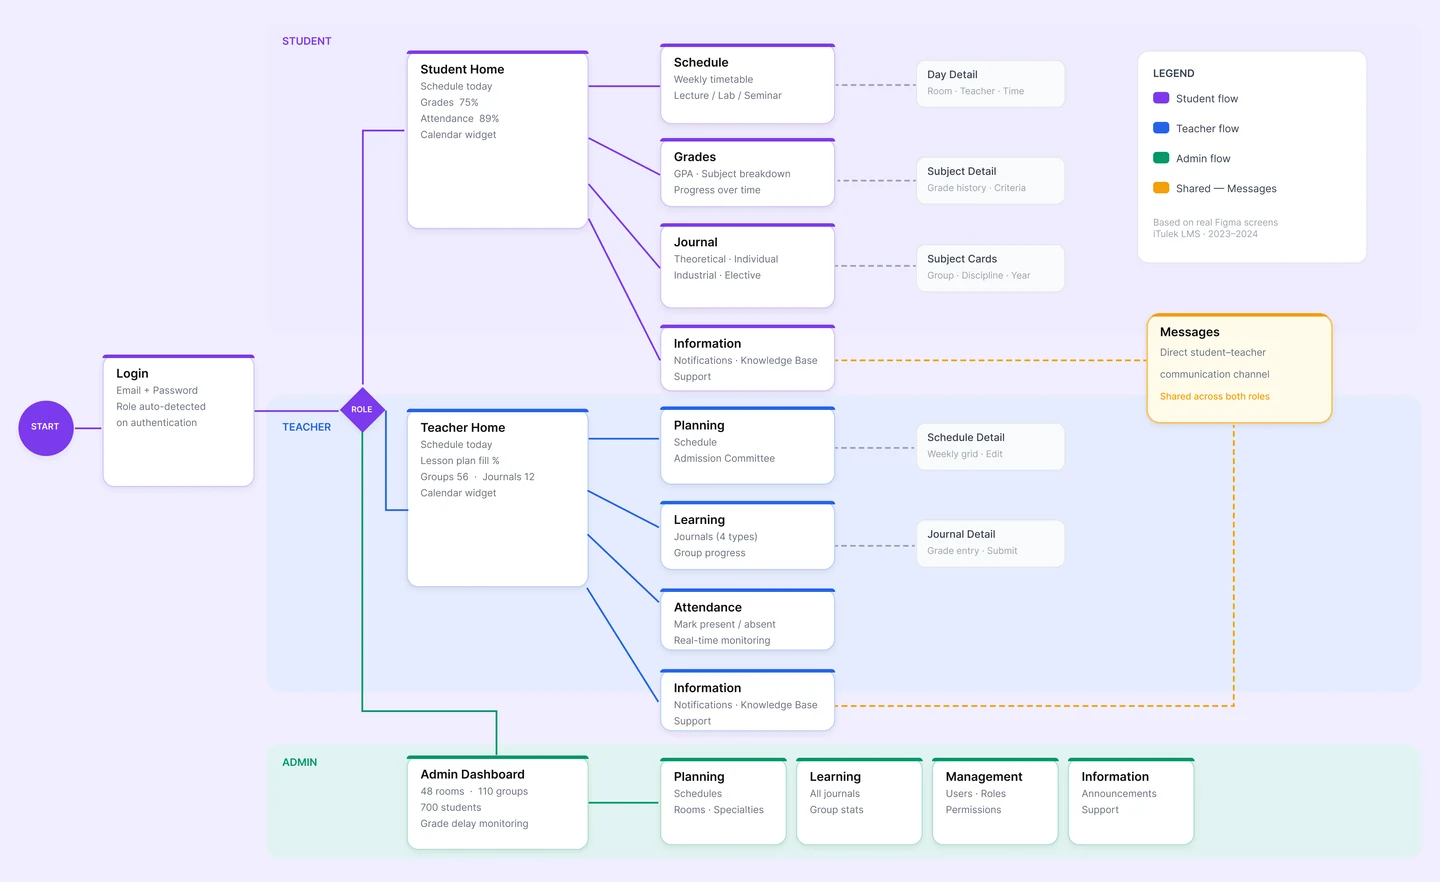Select 'GPA · Subject breakdown' text
This screenshot has height=882, width=1440.
click(732, 174)
